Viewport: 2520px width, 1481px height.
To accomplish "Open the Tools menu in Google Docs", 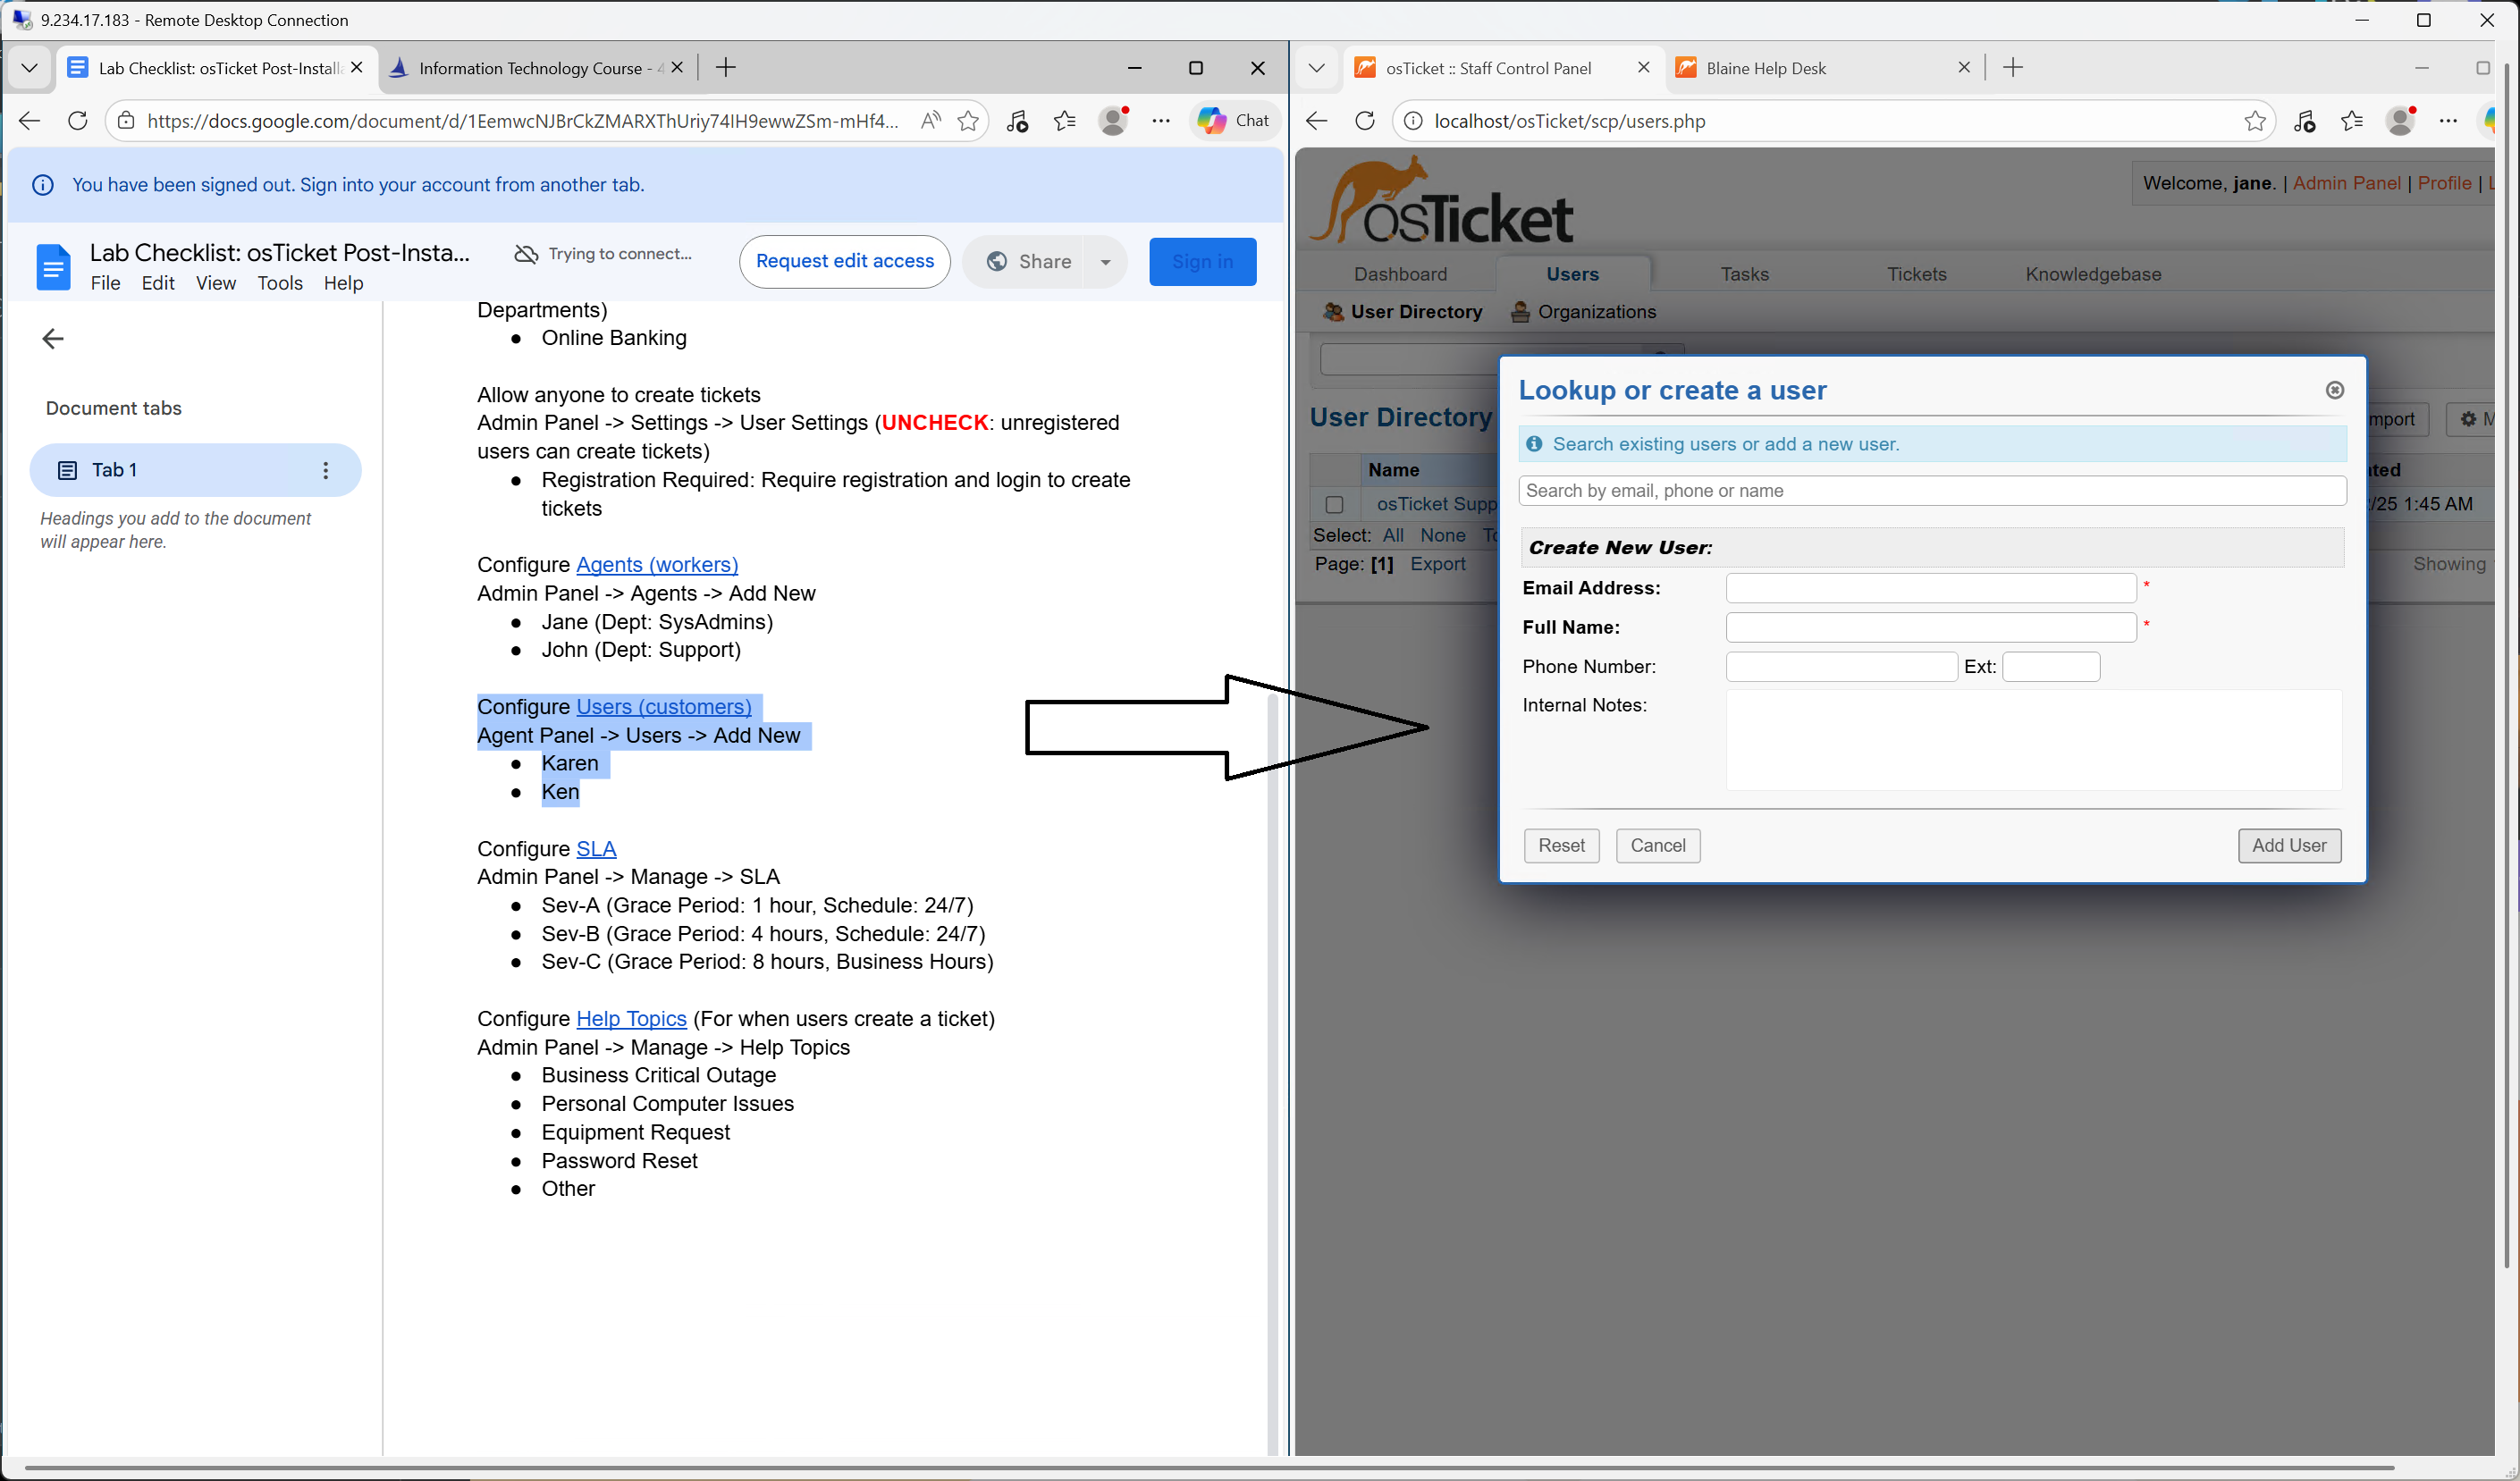I will pyautogui.click(x=279, y=283).
